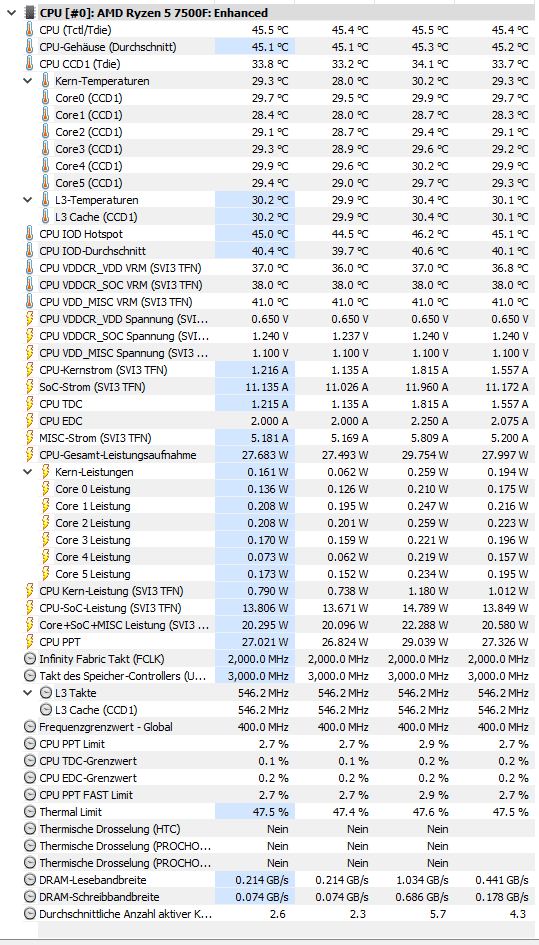This screenshot has height=945, width=539.
Task: Click the CPU chip icon in the header row
Action: 29,13
